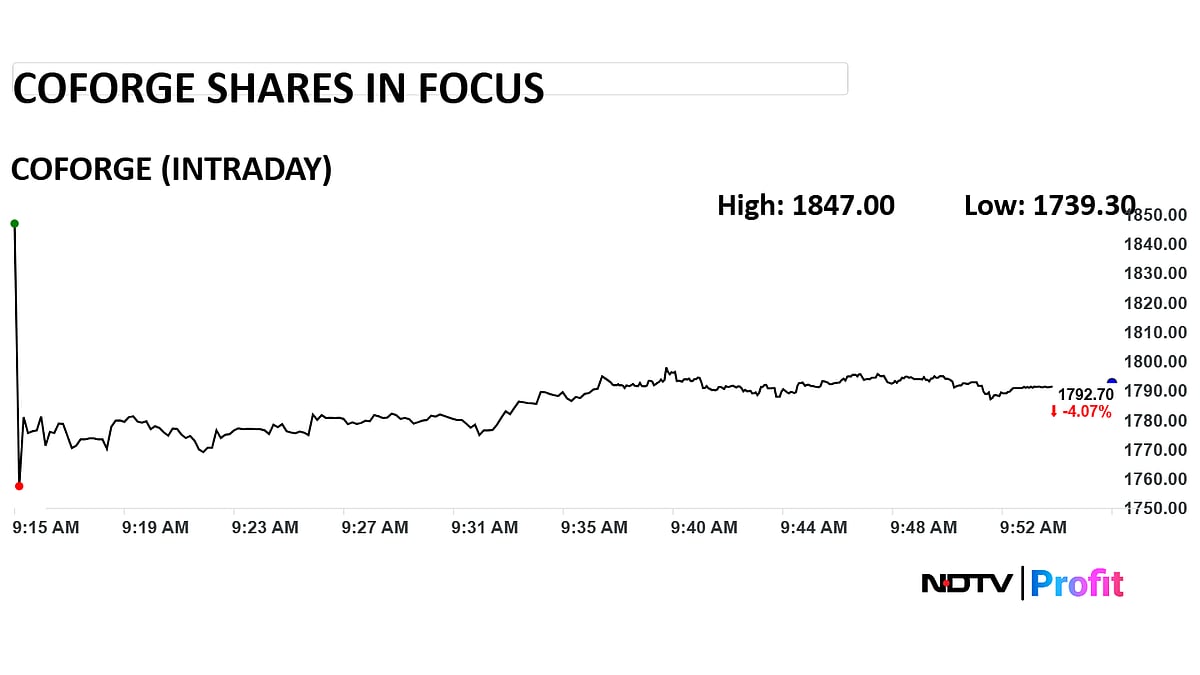Select the High: 1847.00 label
Image resolution: width=1200 pixels, height=675 pixels.
pyautogui.click(x=806, y=206)
